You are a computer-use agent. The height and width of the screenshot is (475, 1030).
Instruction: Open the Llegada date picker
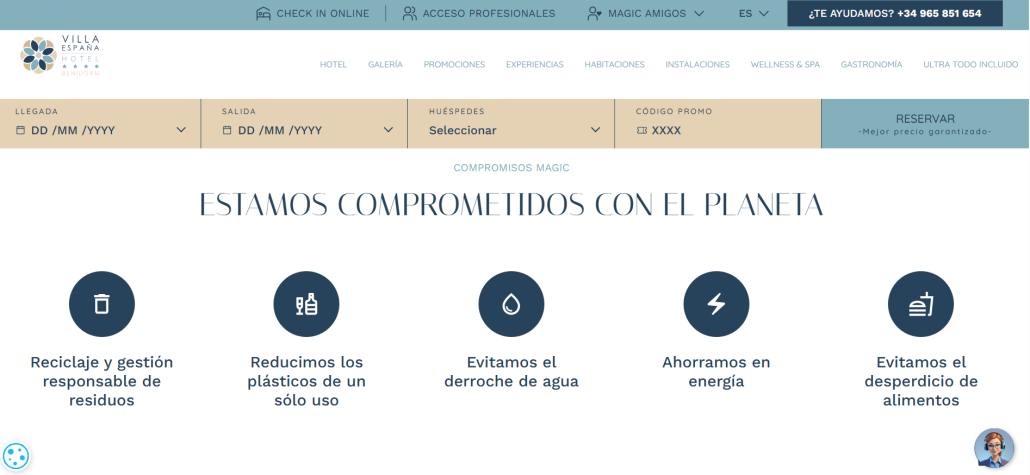point(100,130)
